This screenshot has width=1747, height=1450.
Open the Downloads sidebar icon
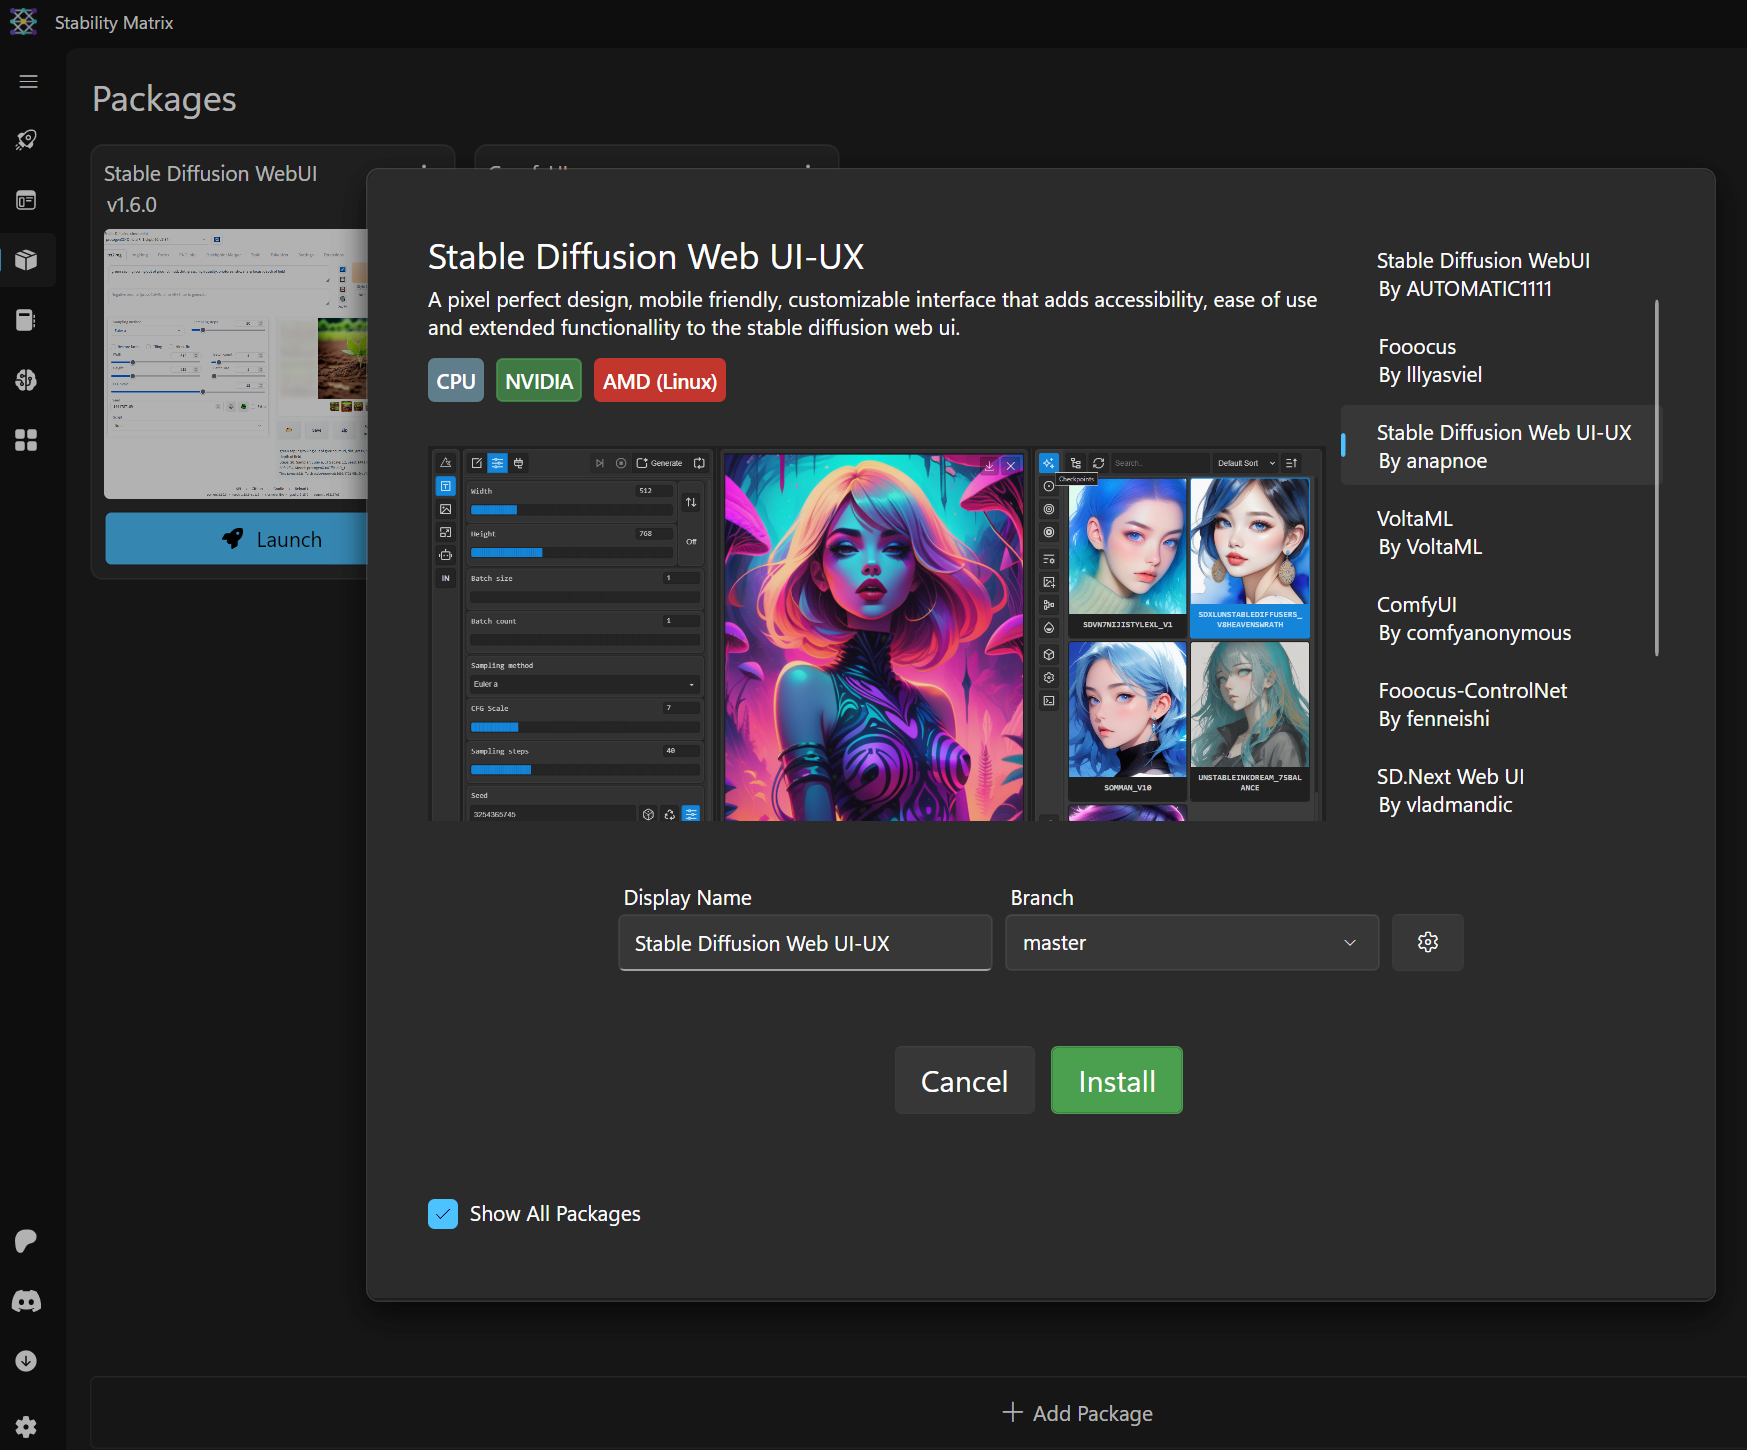(27, 1361)
